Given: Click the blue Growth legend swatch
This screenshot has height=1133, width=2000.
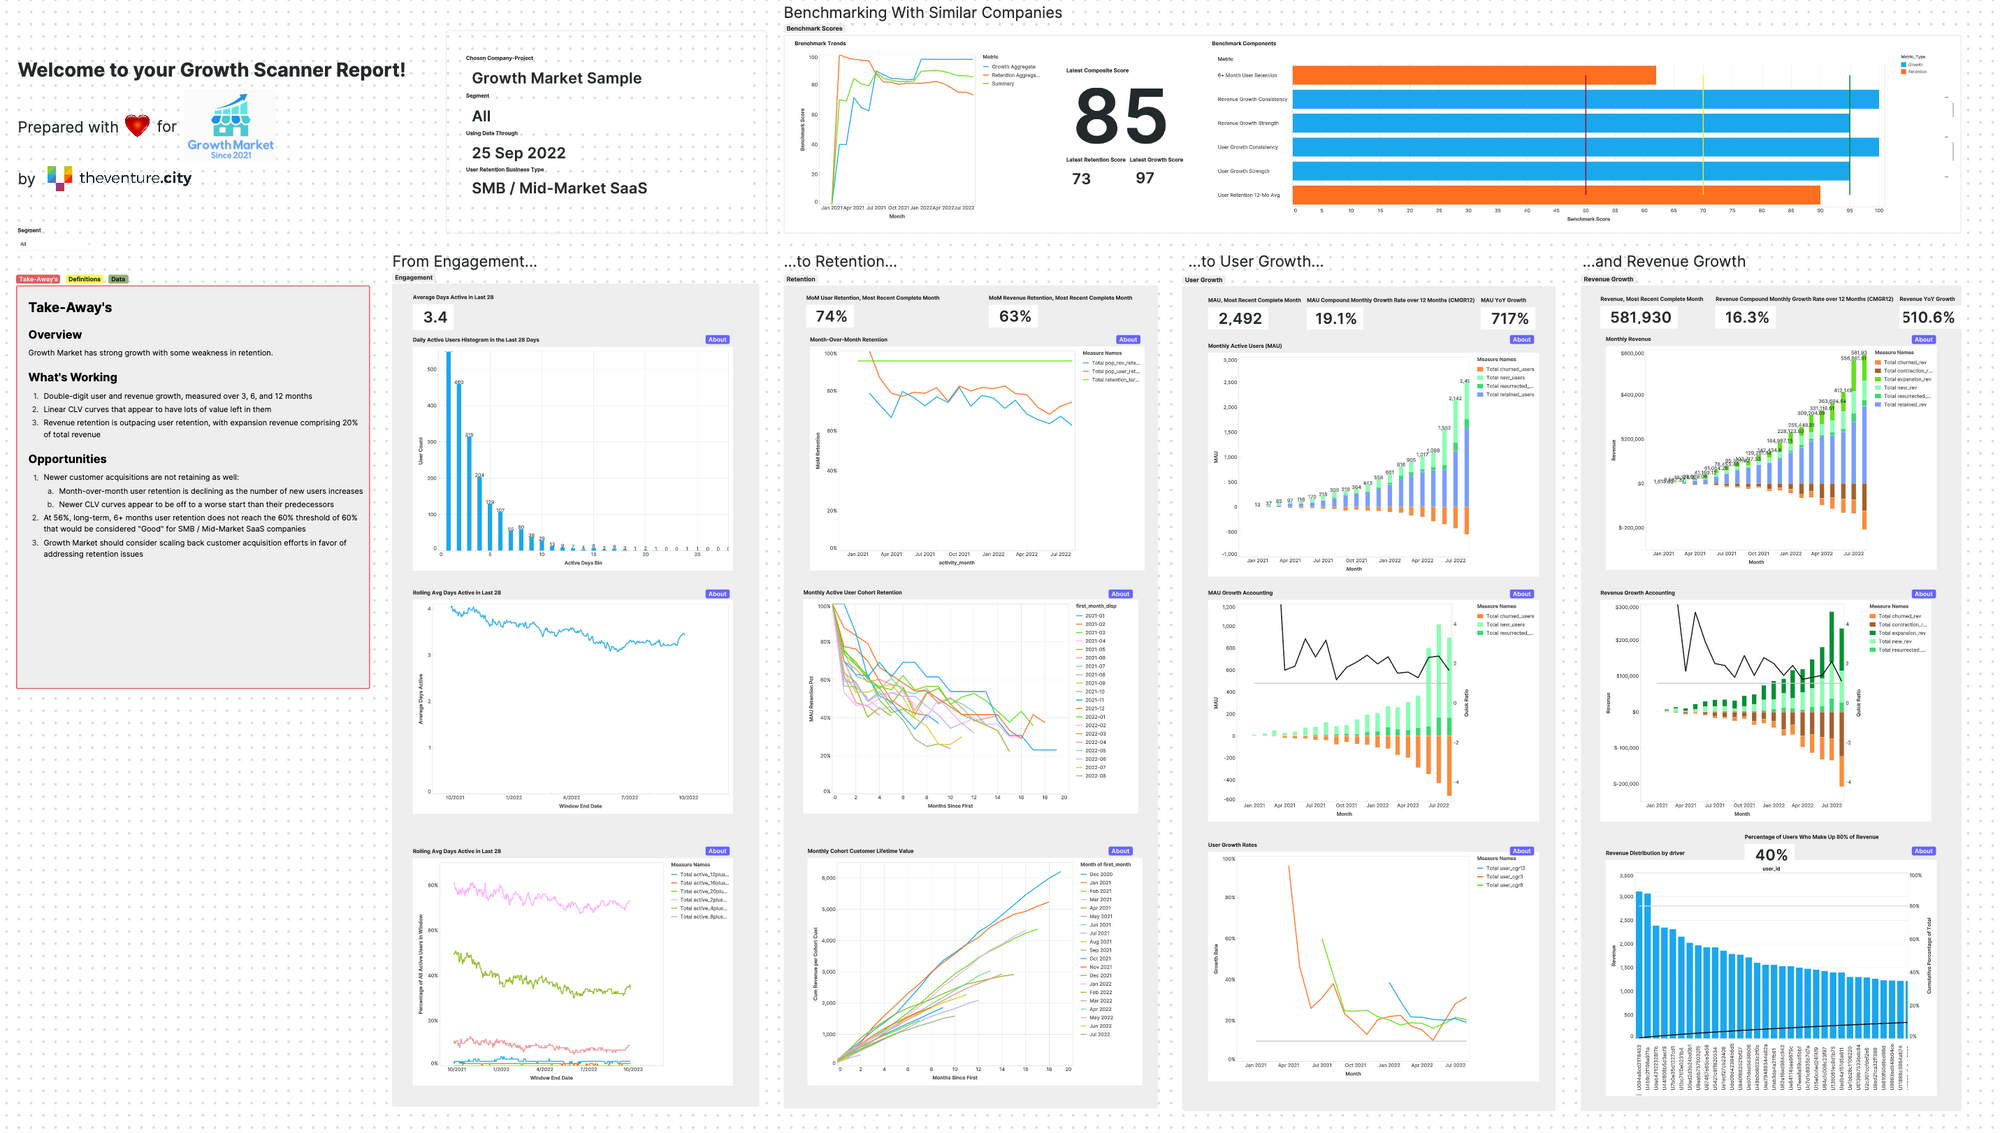Looking at the screenshot, I should pos(1903,65).
